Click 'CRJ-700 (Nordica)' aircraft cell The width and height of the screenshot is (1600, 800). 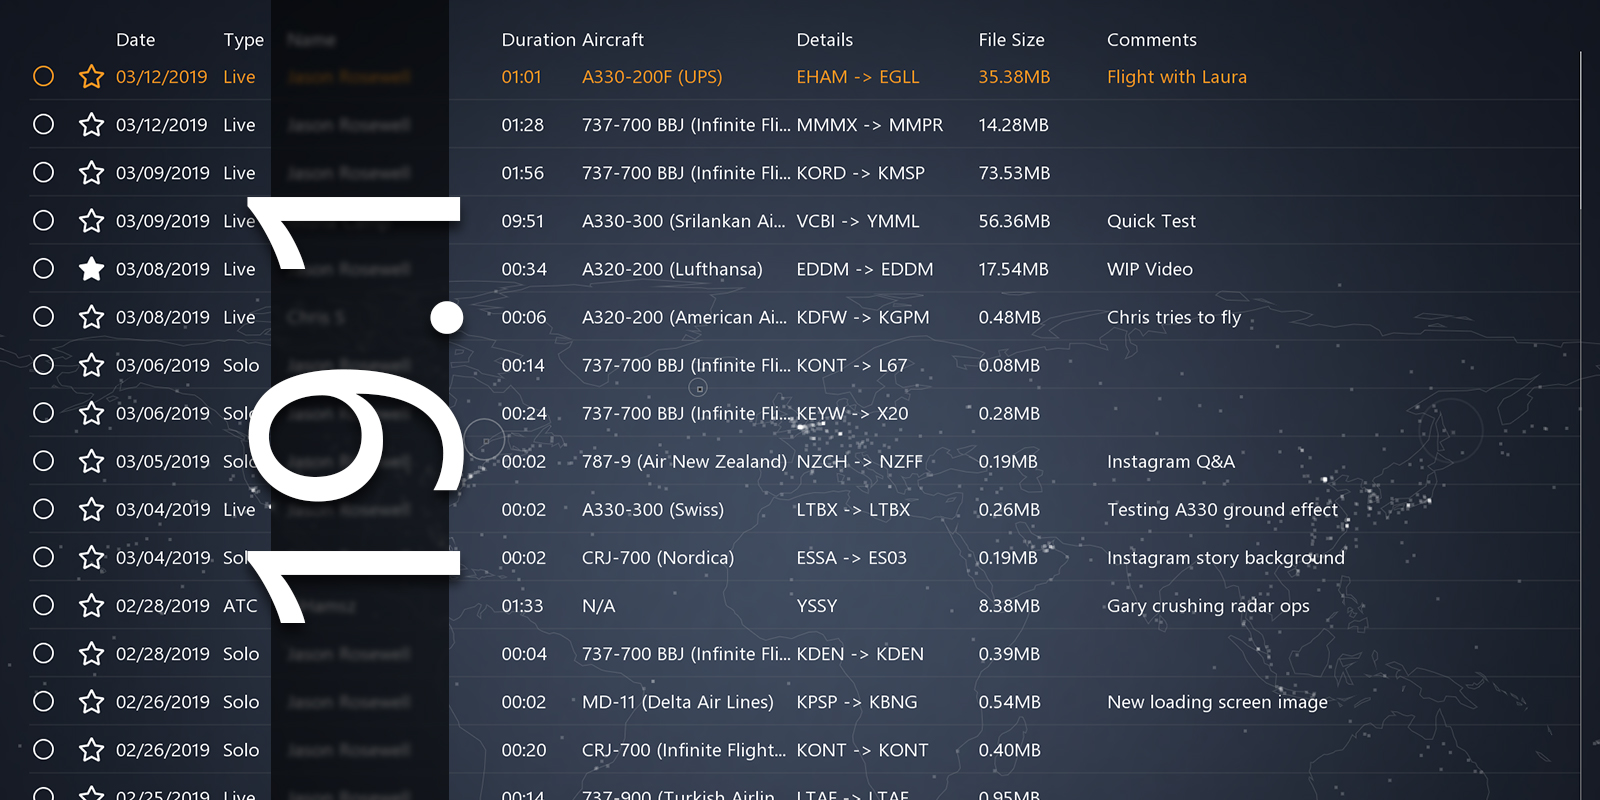[x=658, y=557]
